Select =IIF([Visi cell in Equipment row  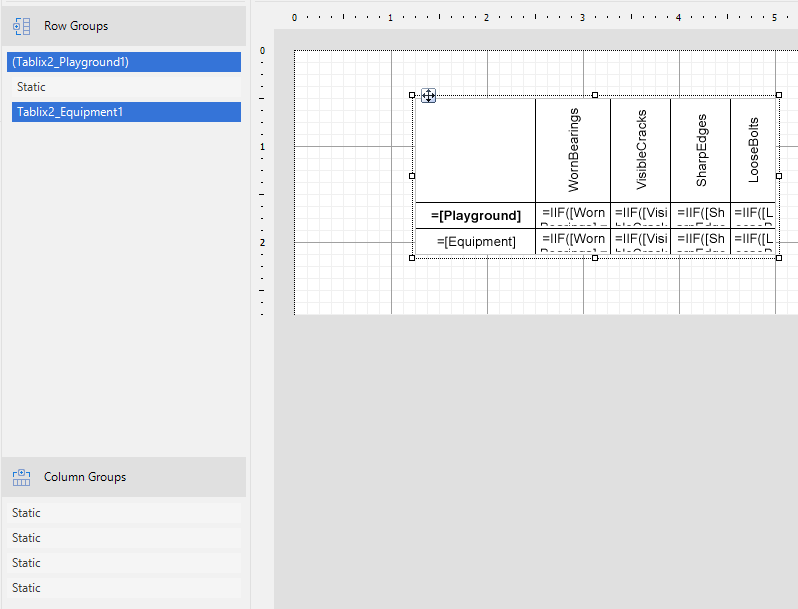(641, 242)
